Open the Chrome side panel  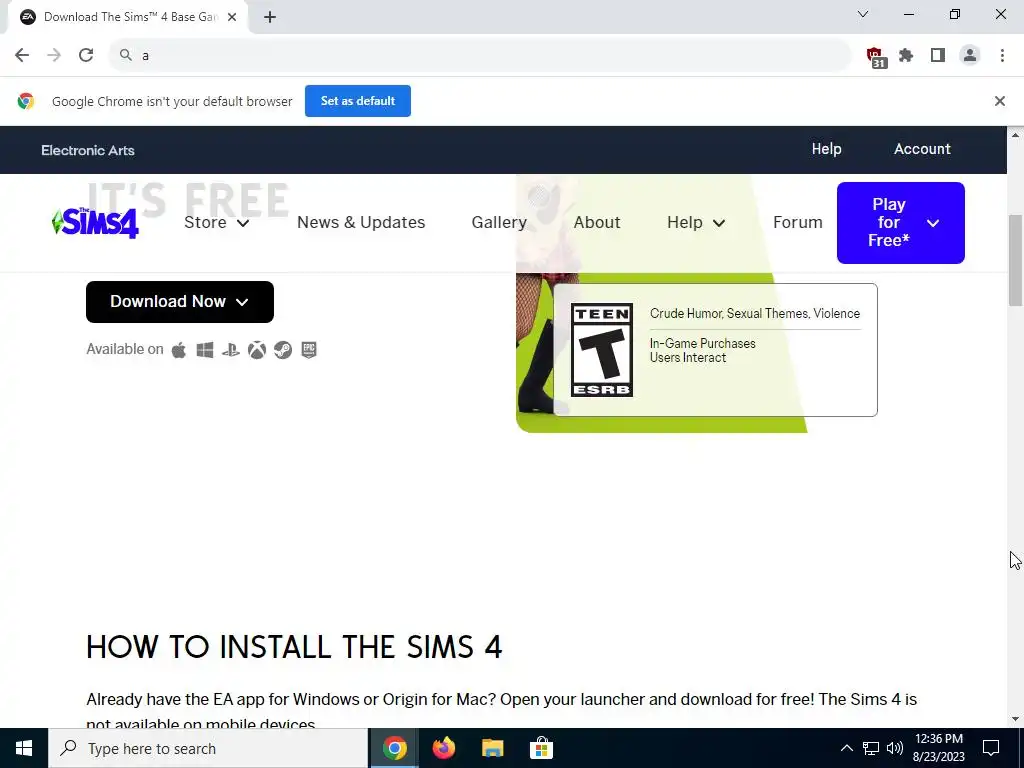938,56
